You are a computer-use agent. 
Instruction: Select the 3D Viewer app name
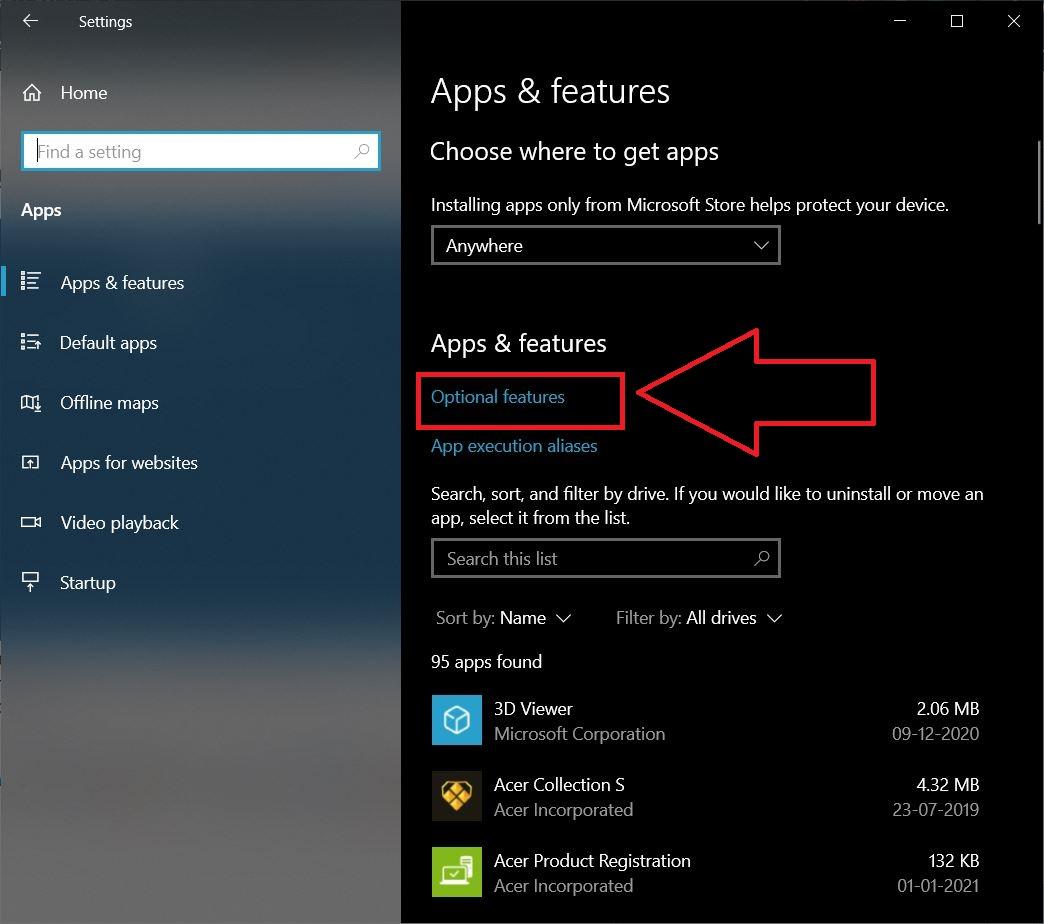point(533,708)
